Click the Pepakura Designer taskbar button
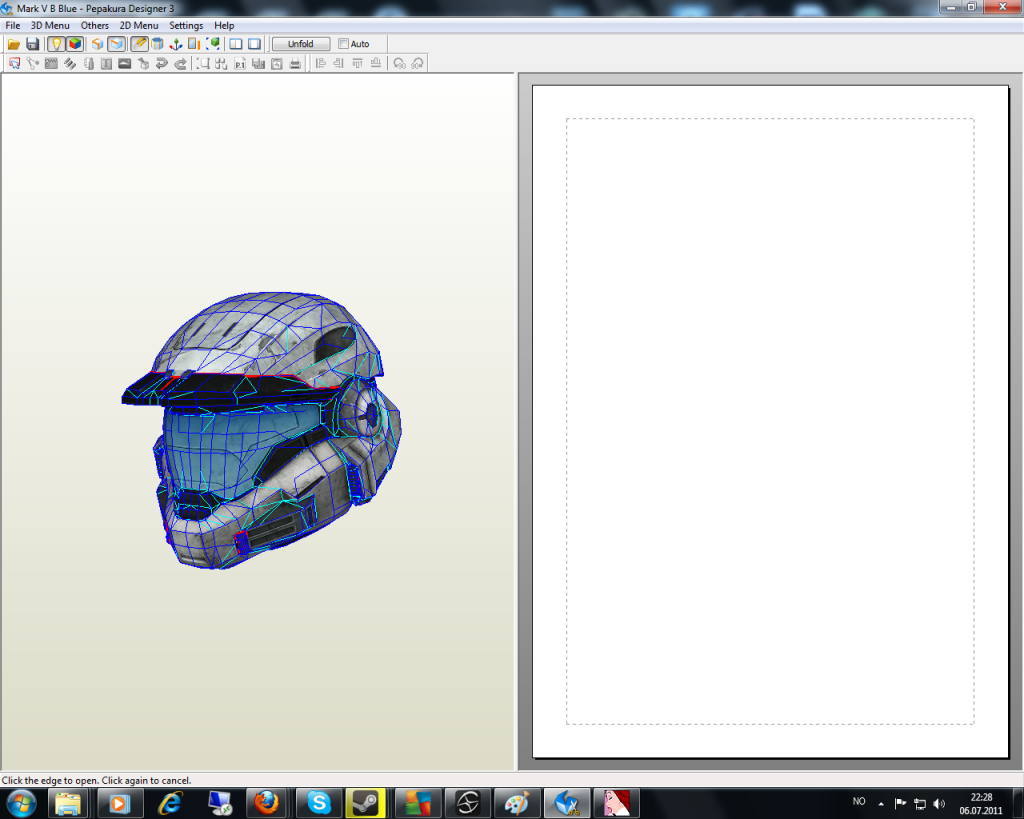Viewport: 1024px width, 819px height. tap(567, 803)
